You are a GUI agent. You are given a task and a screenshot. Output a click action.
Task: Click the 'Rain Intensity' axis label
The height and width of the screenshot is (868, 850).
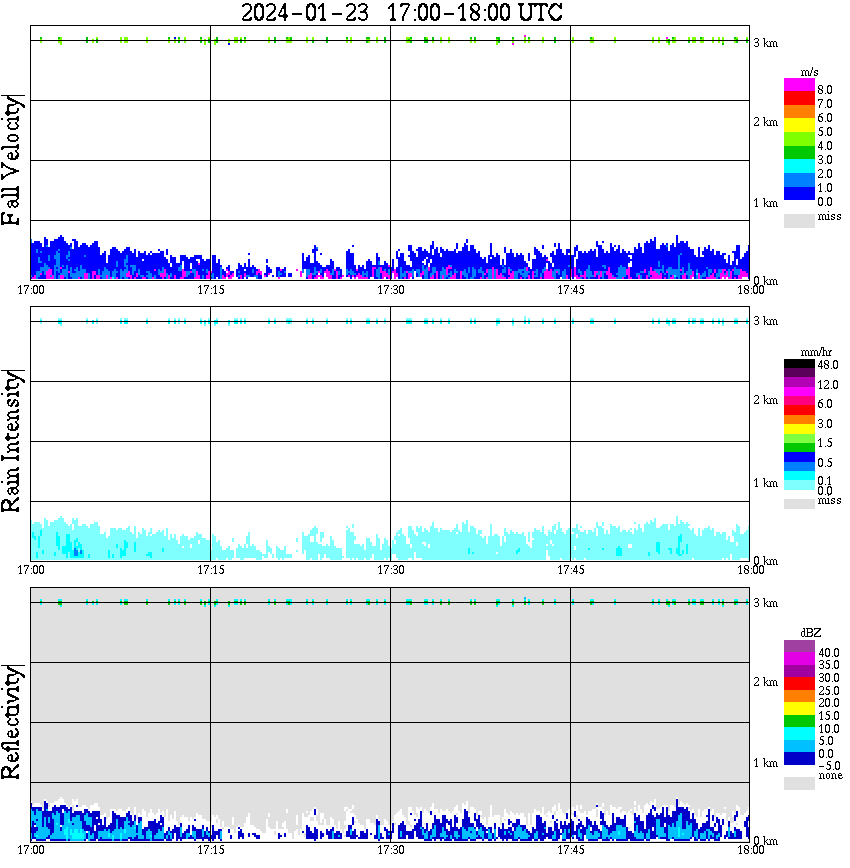click(12, 441)
